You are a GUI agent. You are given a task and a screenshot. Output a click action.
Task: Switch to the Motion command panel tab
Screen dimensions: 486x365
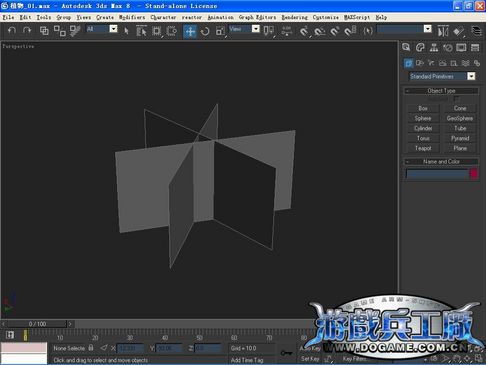tap(448, 47)
